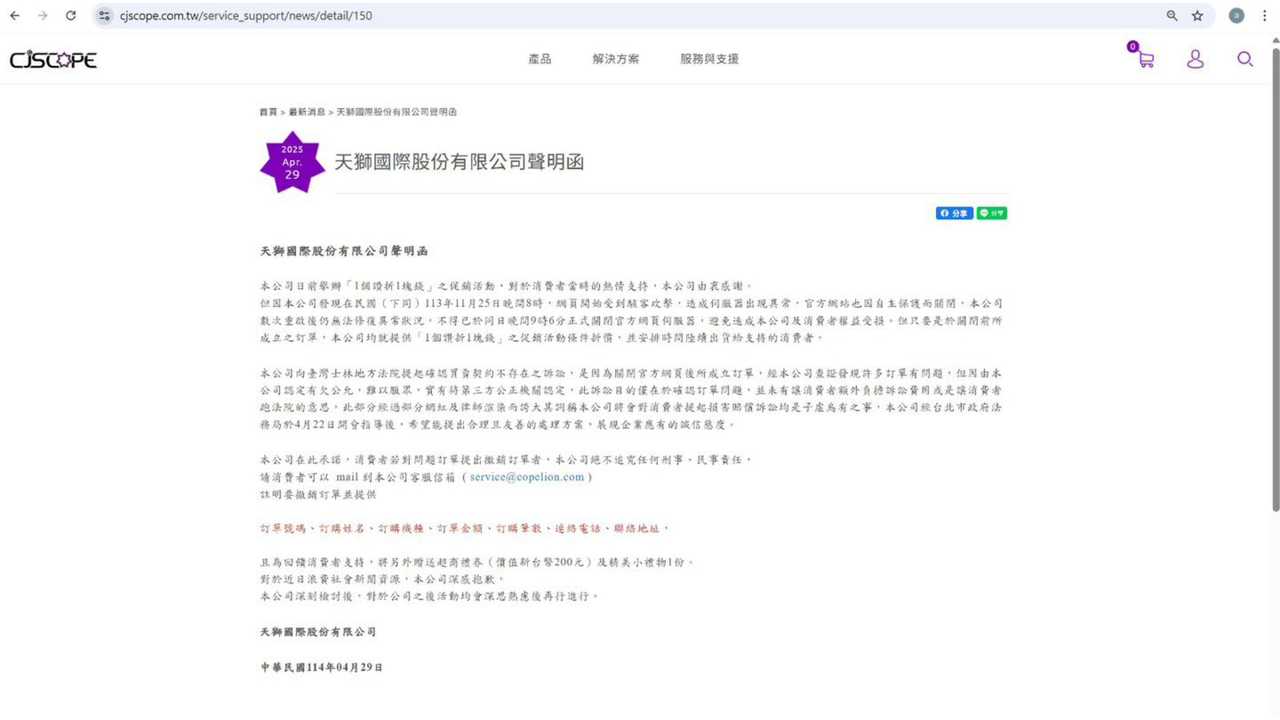1280x720 pixels.
Task: Click the CJSCOPE logo
Action: tap(53, 60)
